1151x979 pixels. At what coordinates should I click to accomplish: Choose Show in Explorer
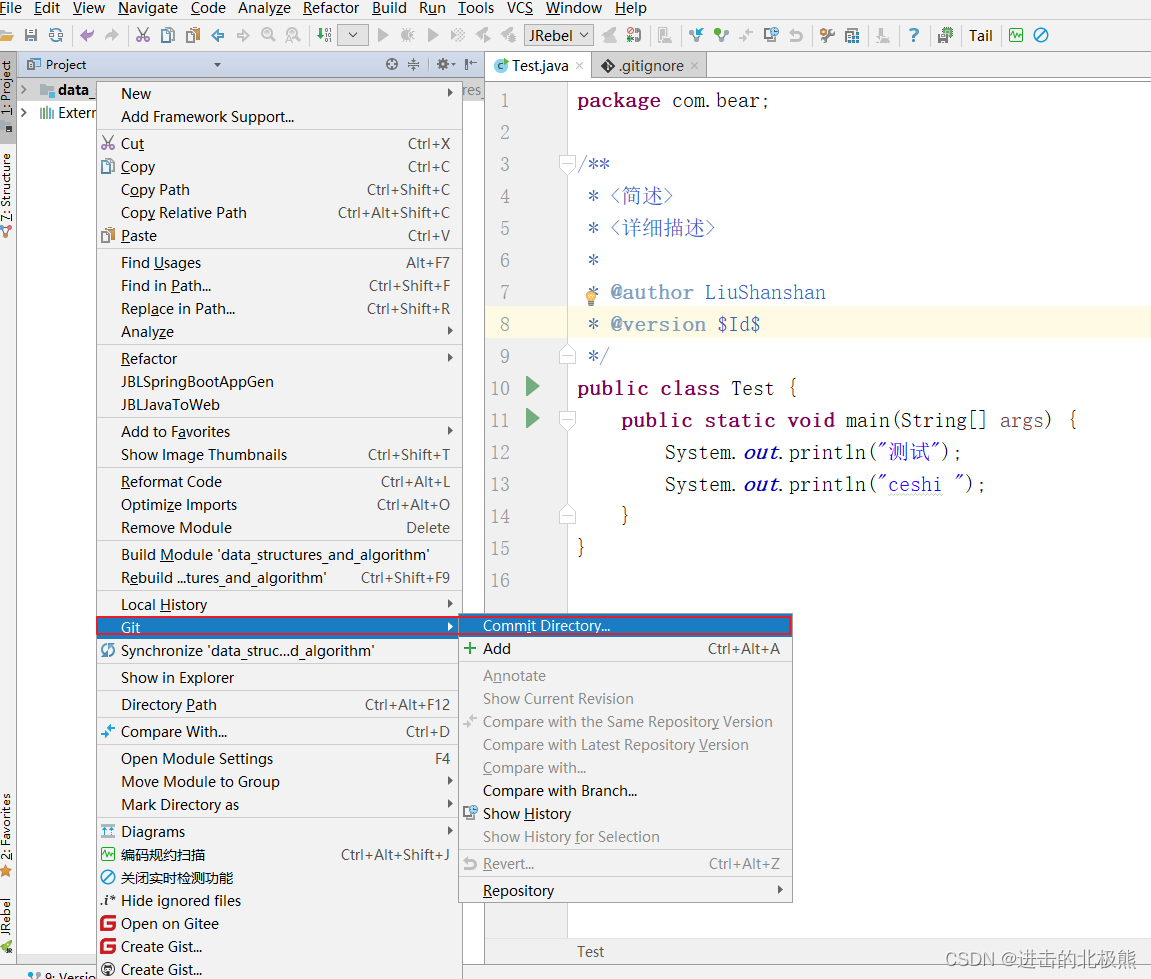277,677
